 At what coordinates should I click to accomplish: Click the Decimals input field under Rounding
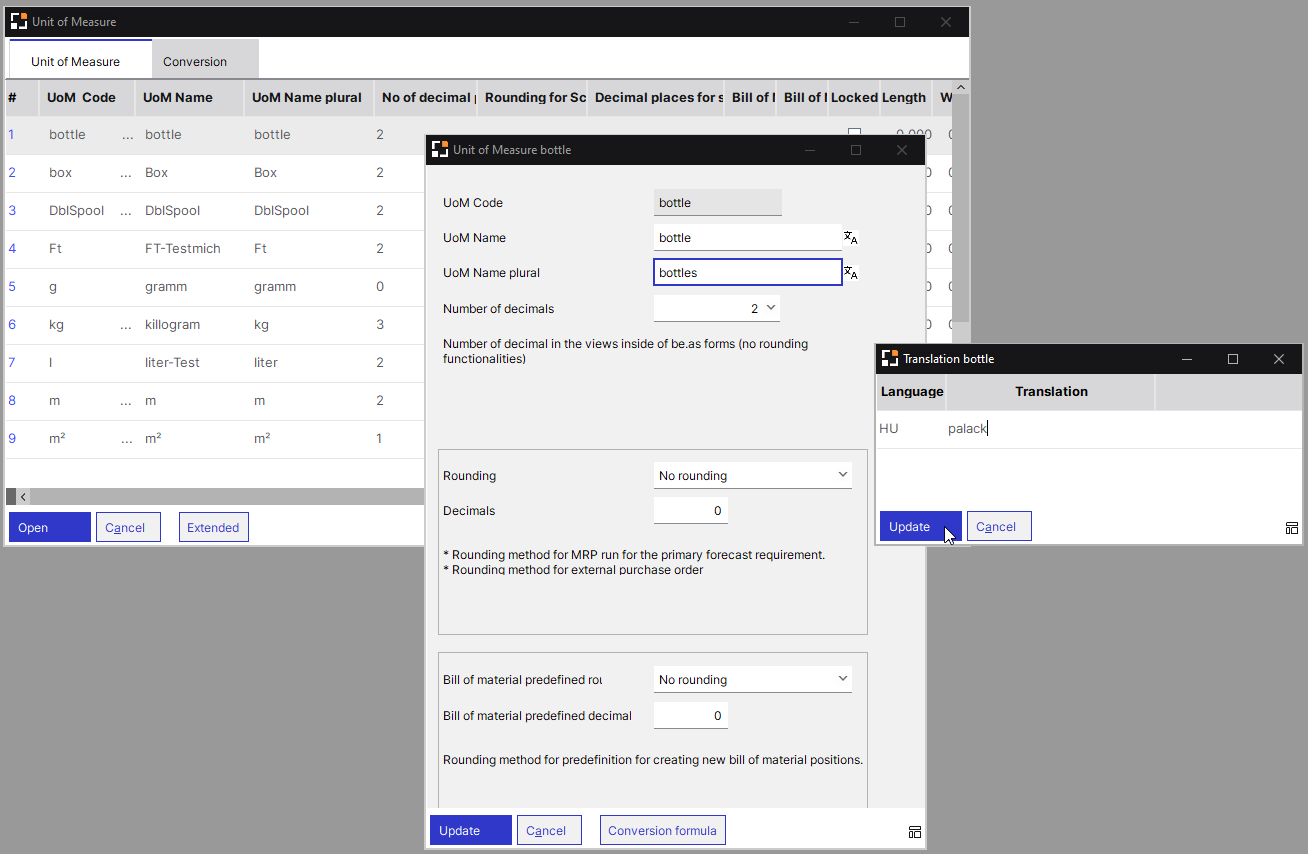point(691,511)
